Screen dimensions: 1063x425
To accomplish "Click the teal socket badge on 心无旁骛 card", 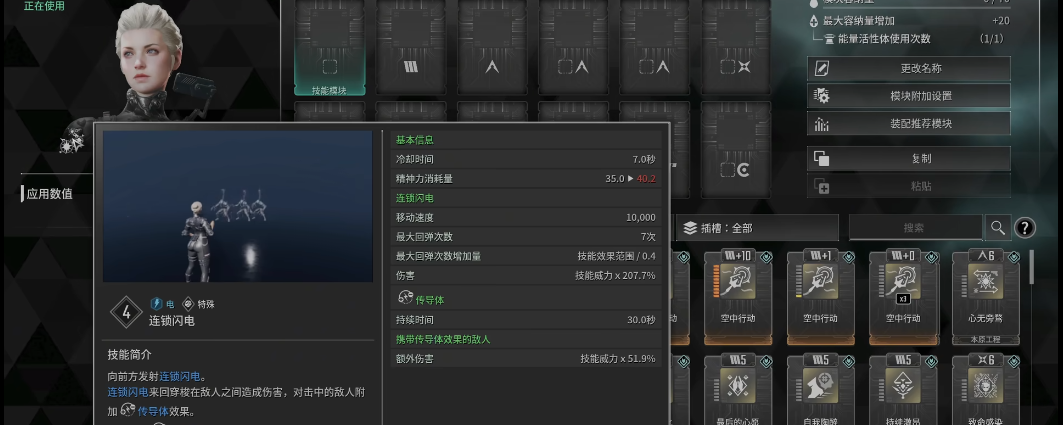I will pyautogui.click(x=1014, y=257).
